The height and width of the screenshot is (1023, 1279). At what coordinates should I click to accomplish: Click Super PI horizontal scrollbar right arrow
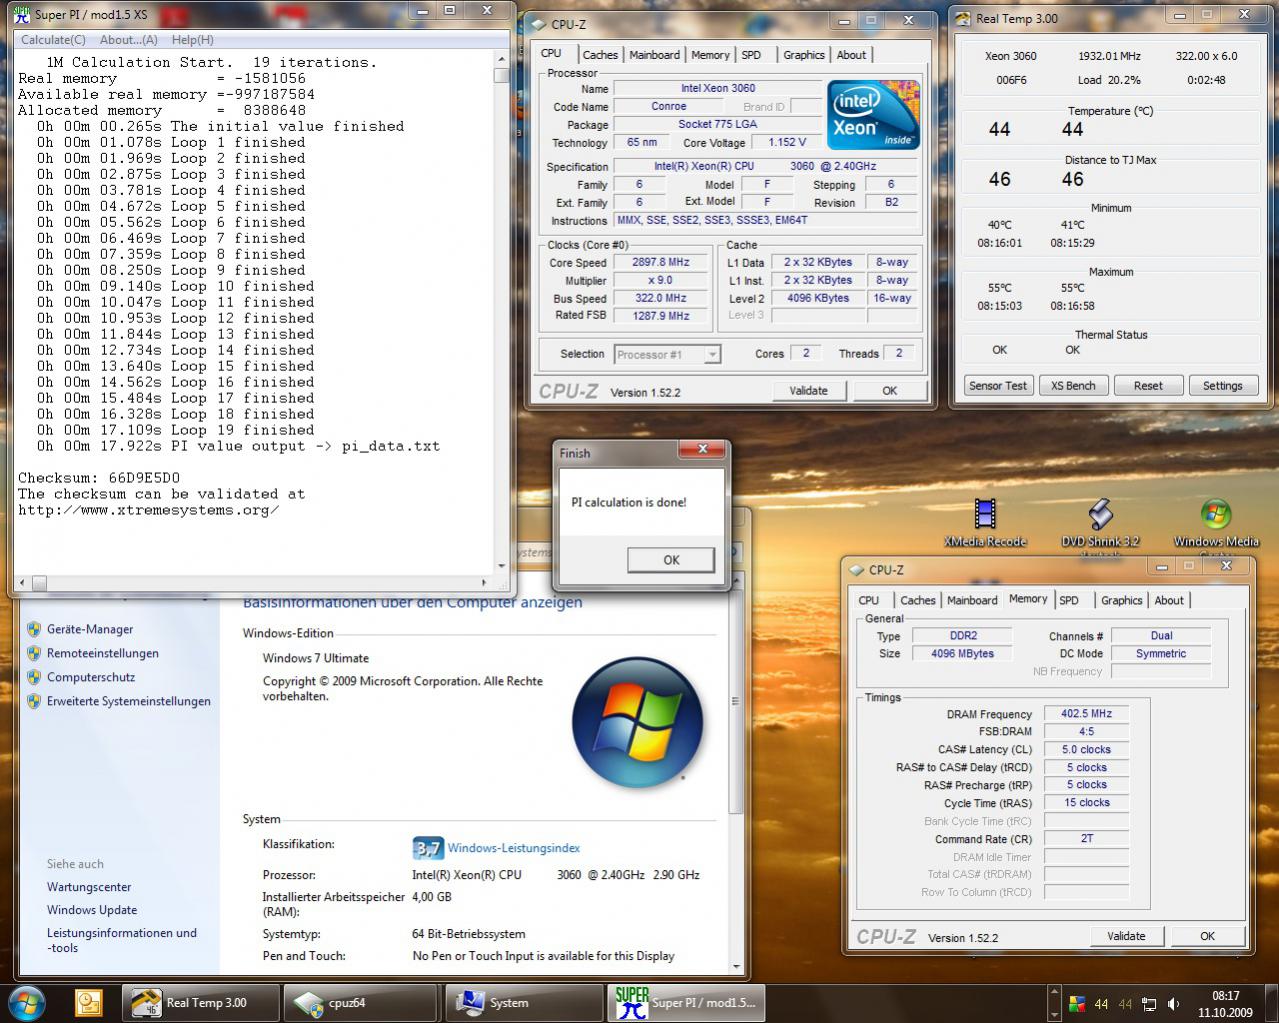coord(485,582)
